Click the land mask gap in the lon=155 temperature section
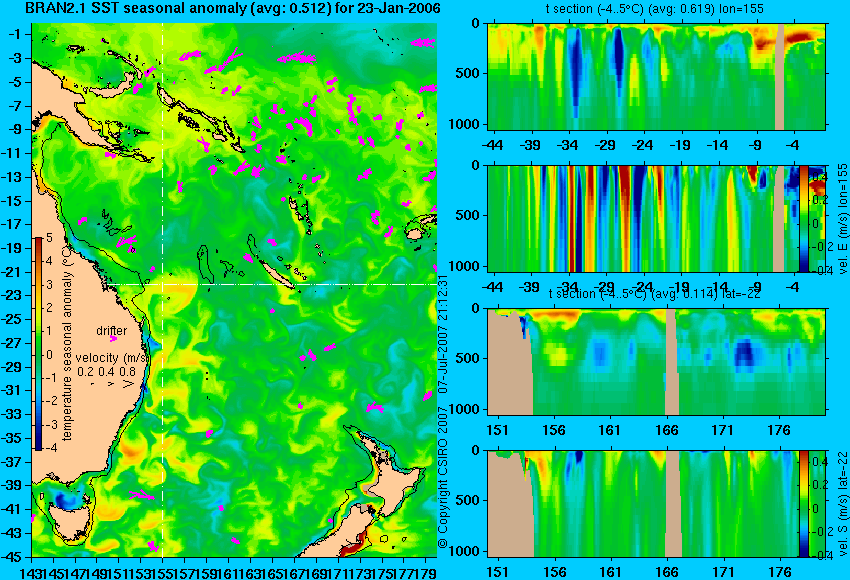Image resolution: width=850 pixels, height=580 pixels. point(780,76)
